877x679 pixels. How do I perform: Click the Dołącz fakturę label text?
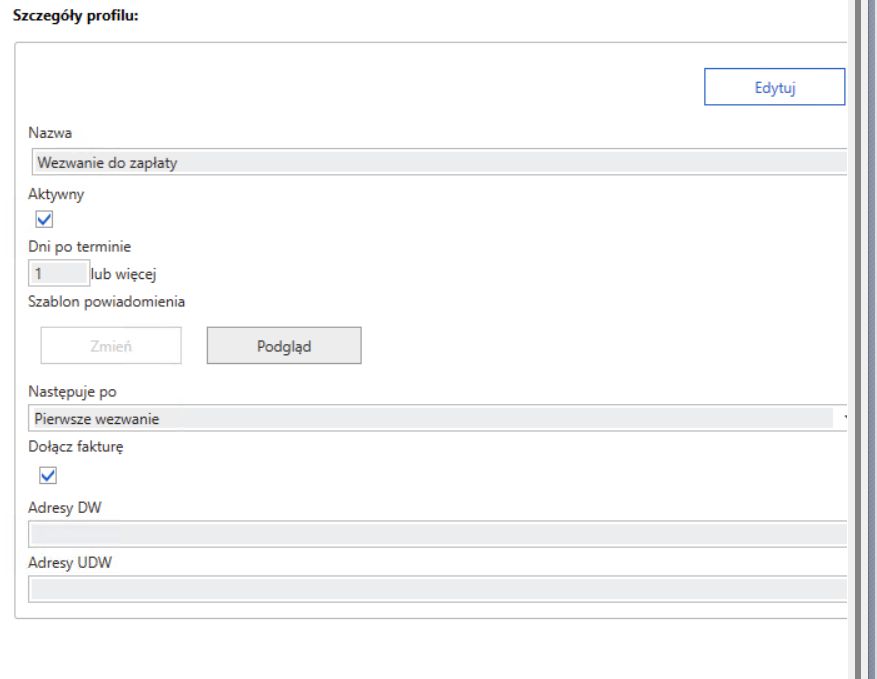75,447
